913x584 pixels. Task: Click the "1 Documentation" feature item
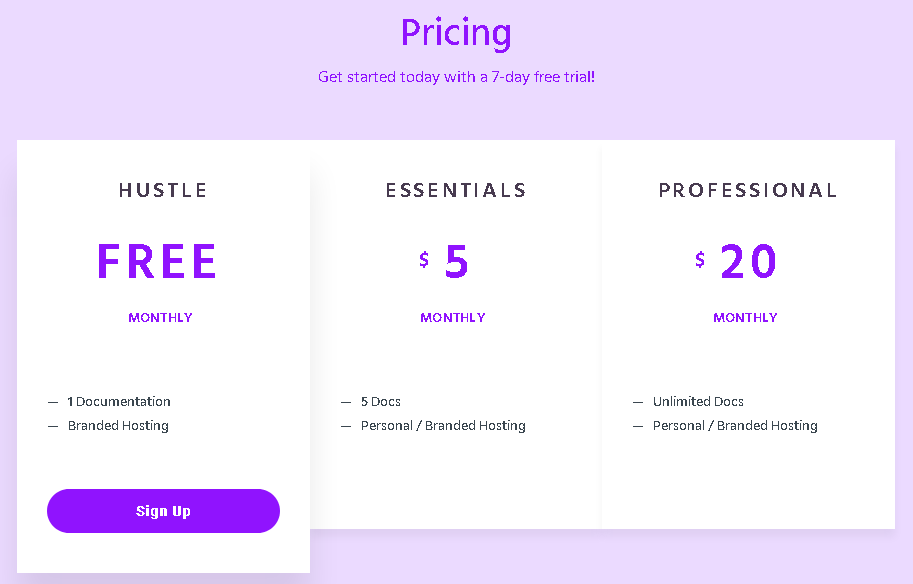point(119,402)
